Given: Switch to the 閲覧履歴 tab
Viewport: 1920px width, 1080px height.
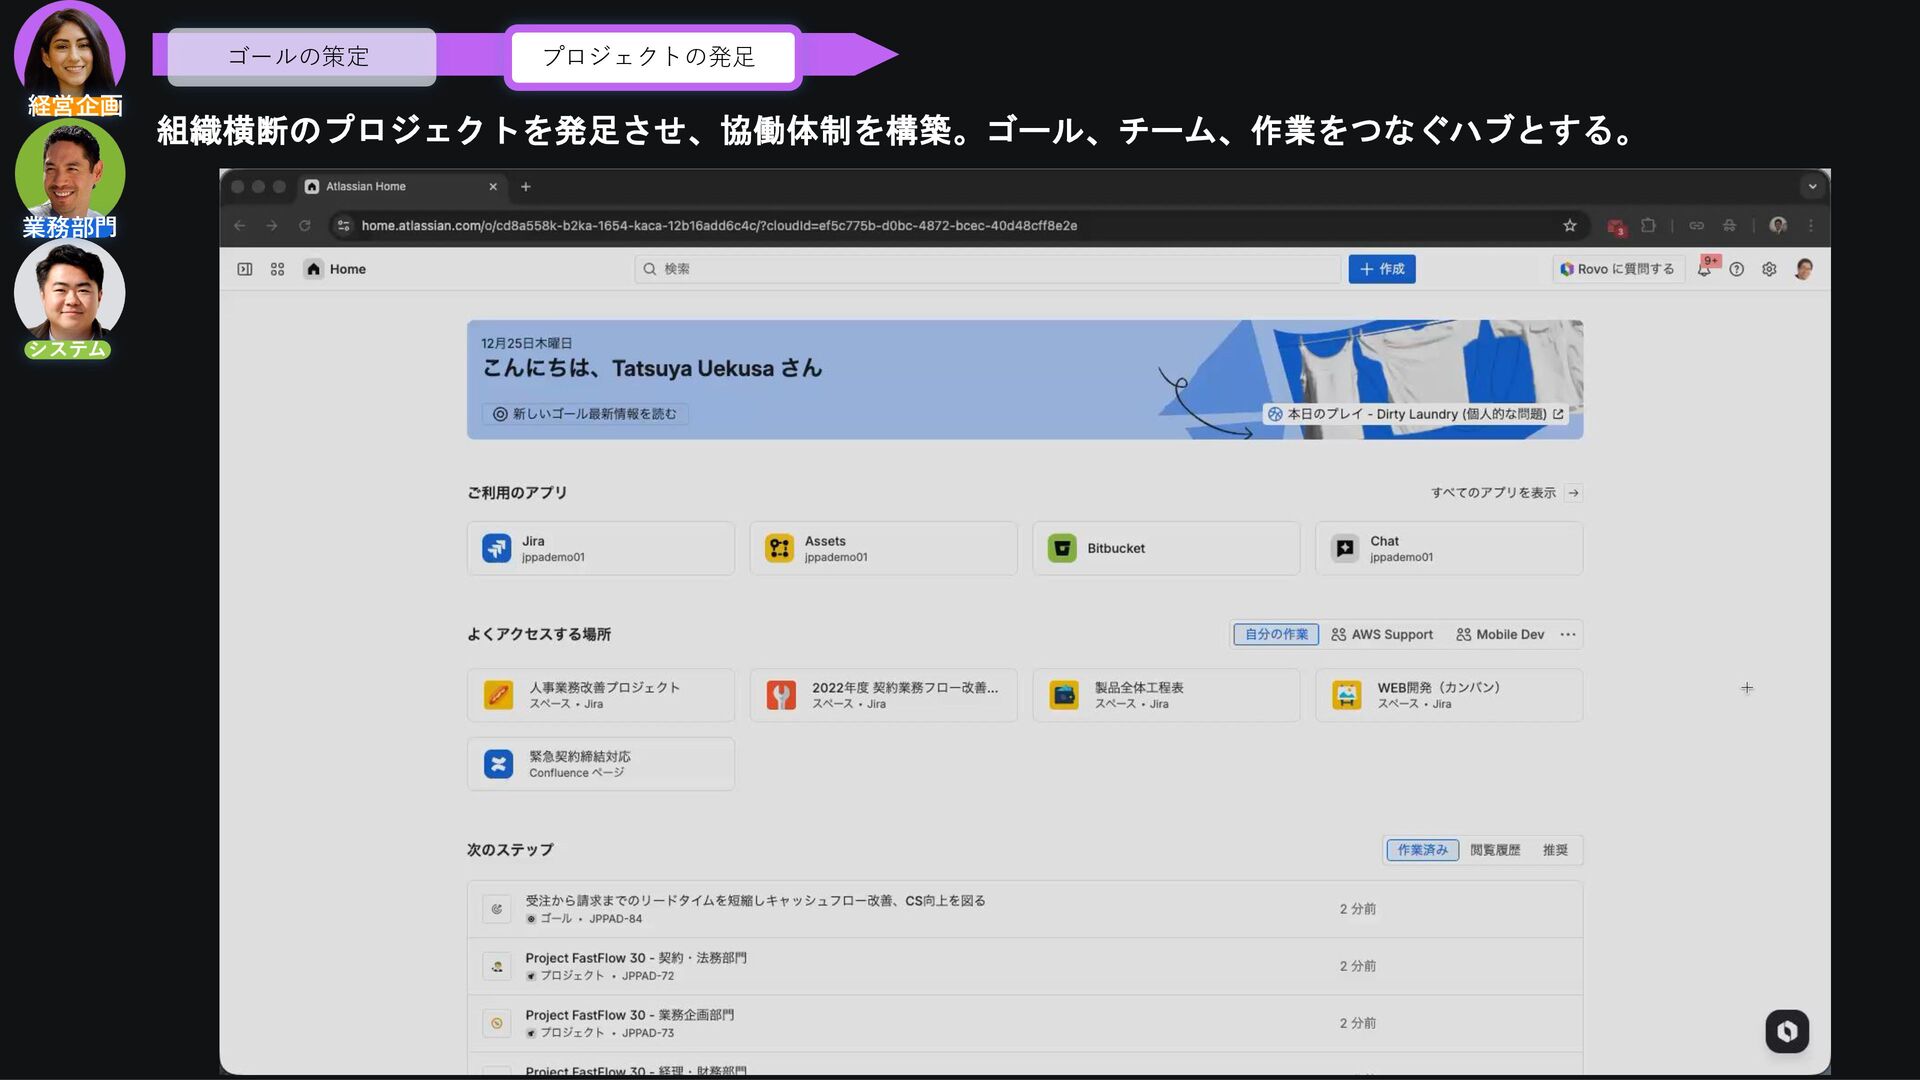Looking at the screenshot, I should tap(1495, 850).
